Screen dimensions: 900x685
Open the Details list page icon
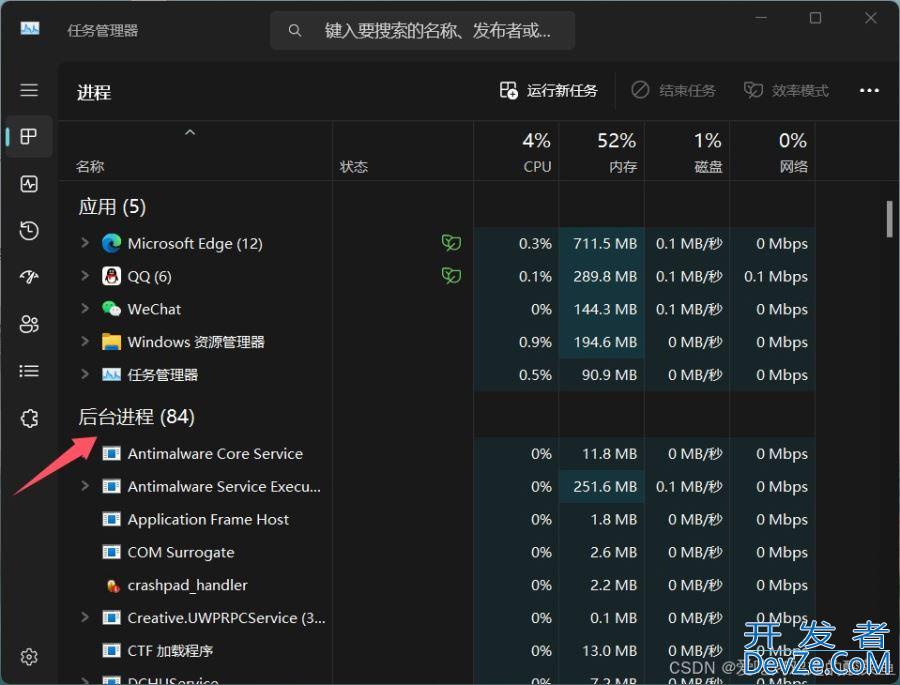(x=29, y=371)
